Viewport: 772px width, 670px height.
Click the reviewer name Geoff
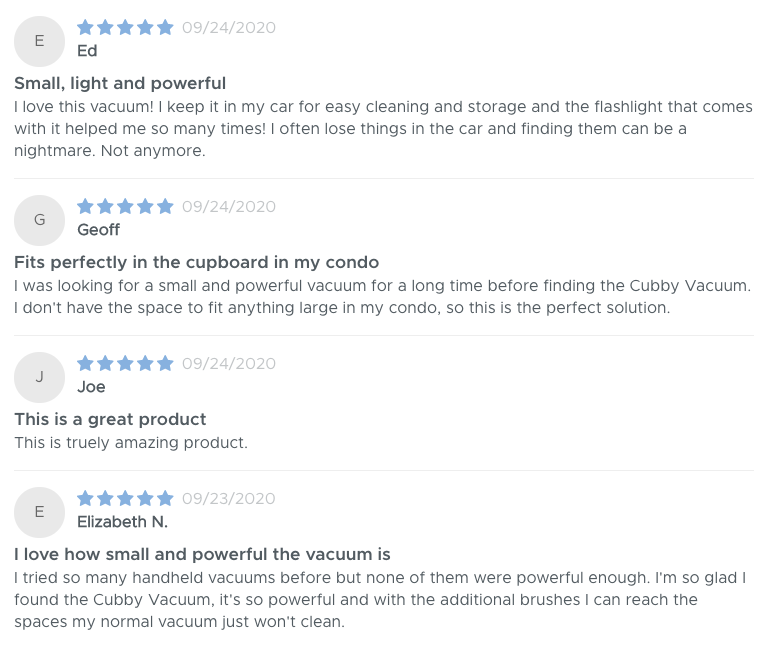coord(98,230)
